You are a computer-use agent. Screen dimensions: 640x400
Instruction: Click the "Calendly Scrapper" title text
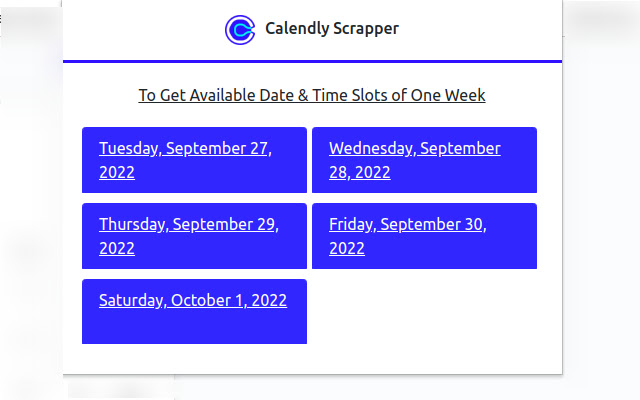click(331, 29)
